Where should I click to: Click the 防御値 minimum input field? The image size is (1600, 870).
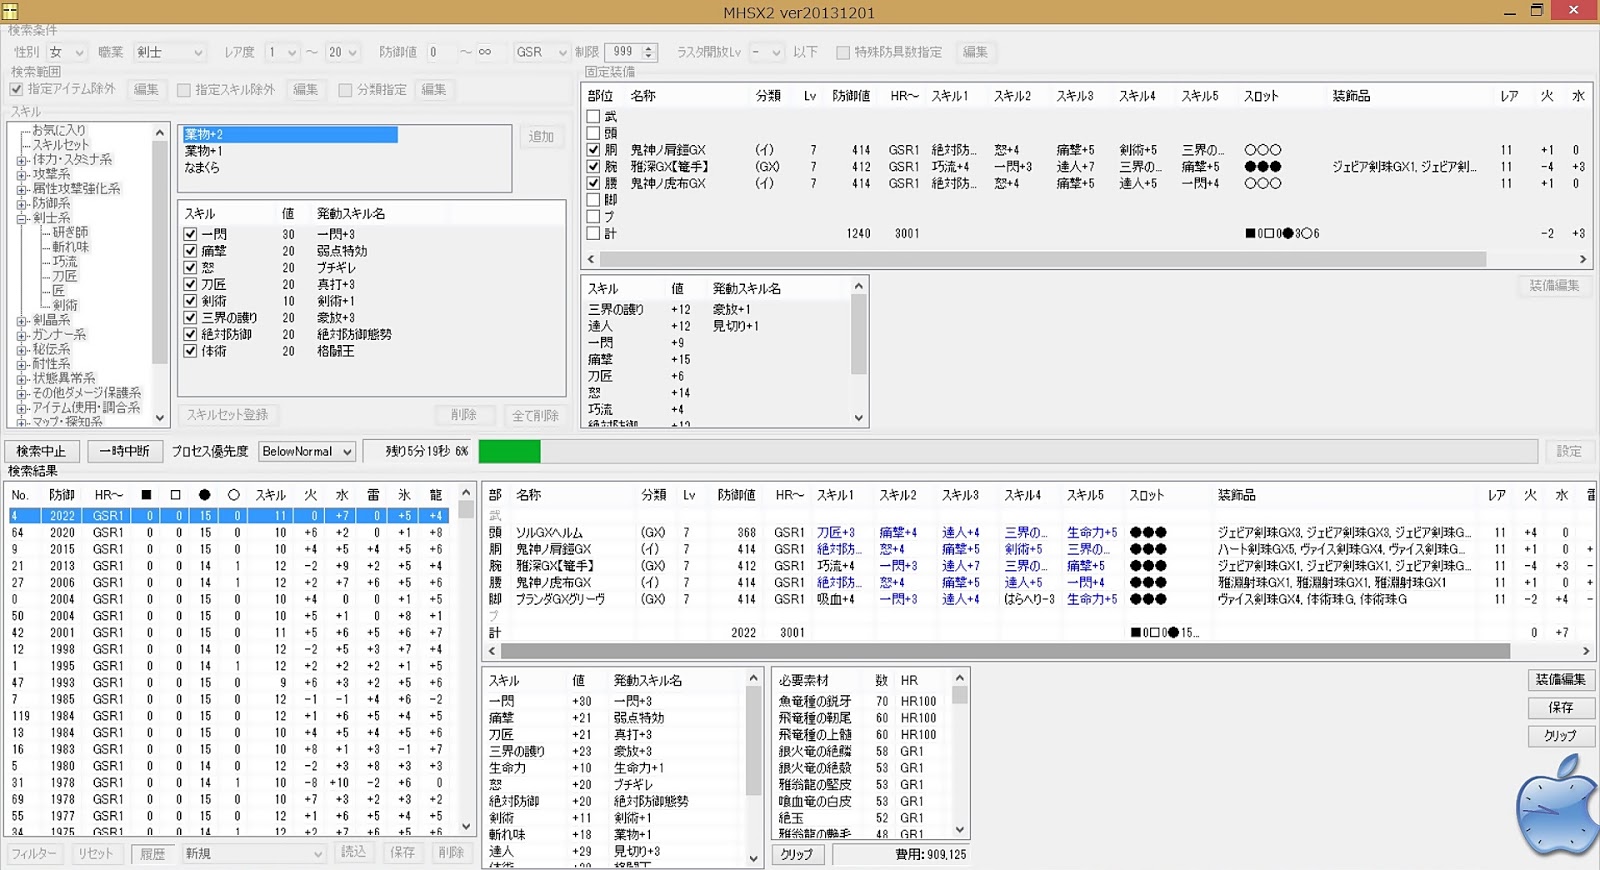coord(440,52)
